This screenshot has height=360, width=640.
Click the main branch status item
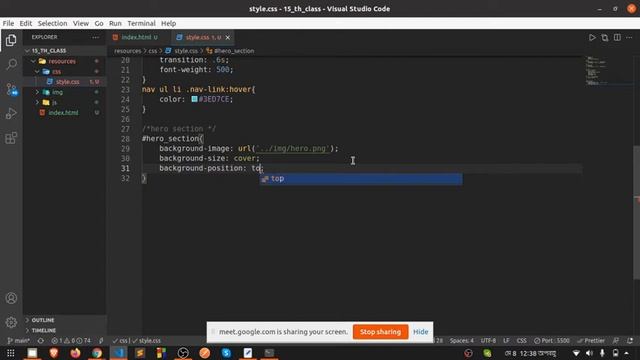(x=18, y=340)
